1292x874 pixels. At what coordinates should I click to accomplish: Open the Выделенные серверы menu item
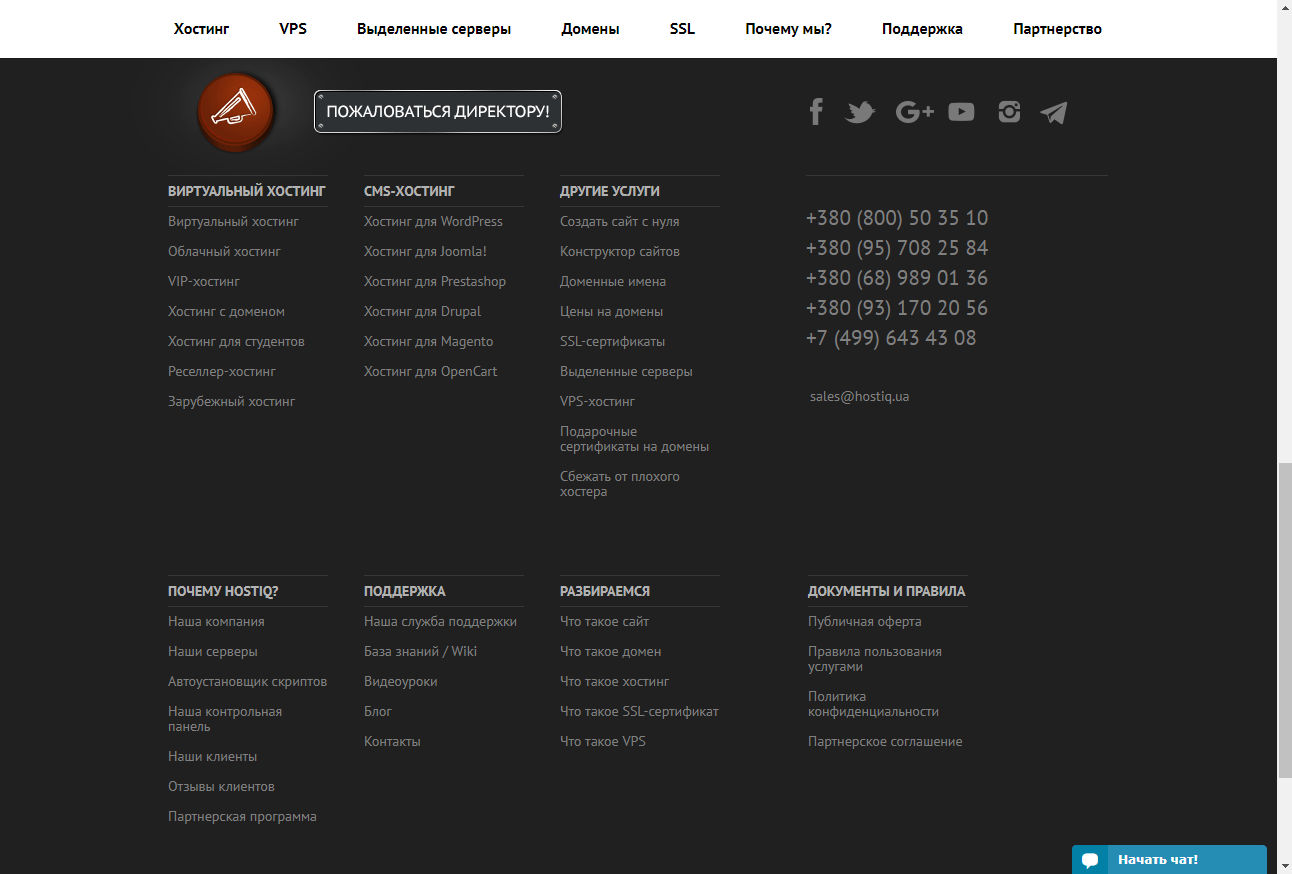click(x=434, y=29)
